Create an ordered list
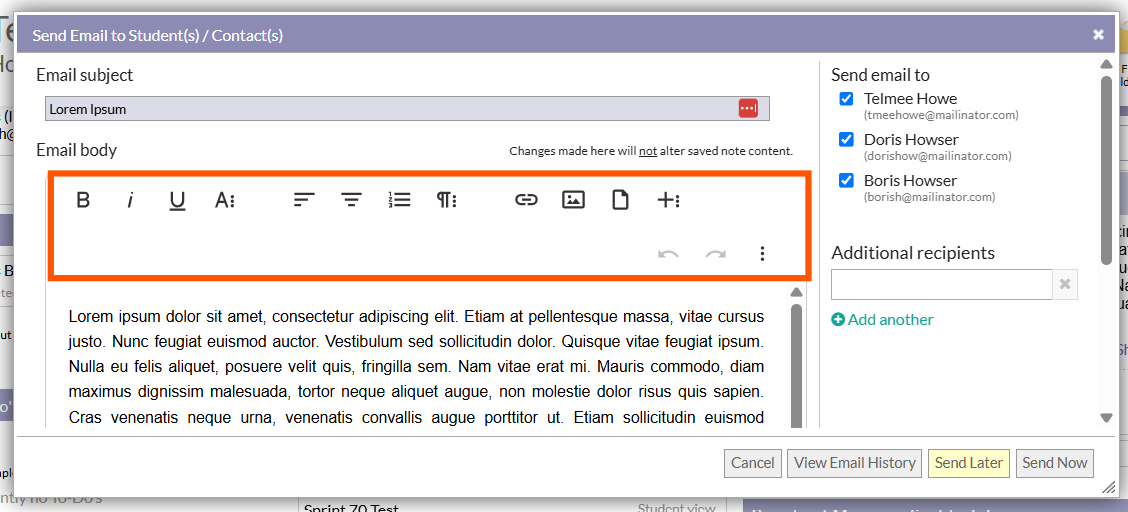 click(x=399, y=200)
